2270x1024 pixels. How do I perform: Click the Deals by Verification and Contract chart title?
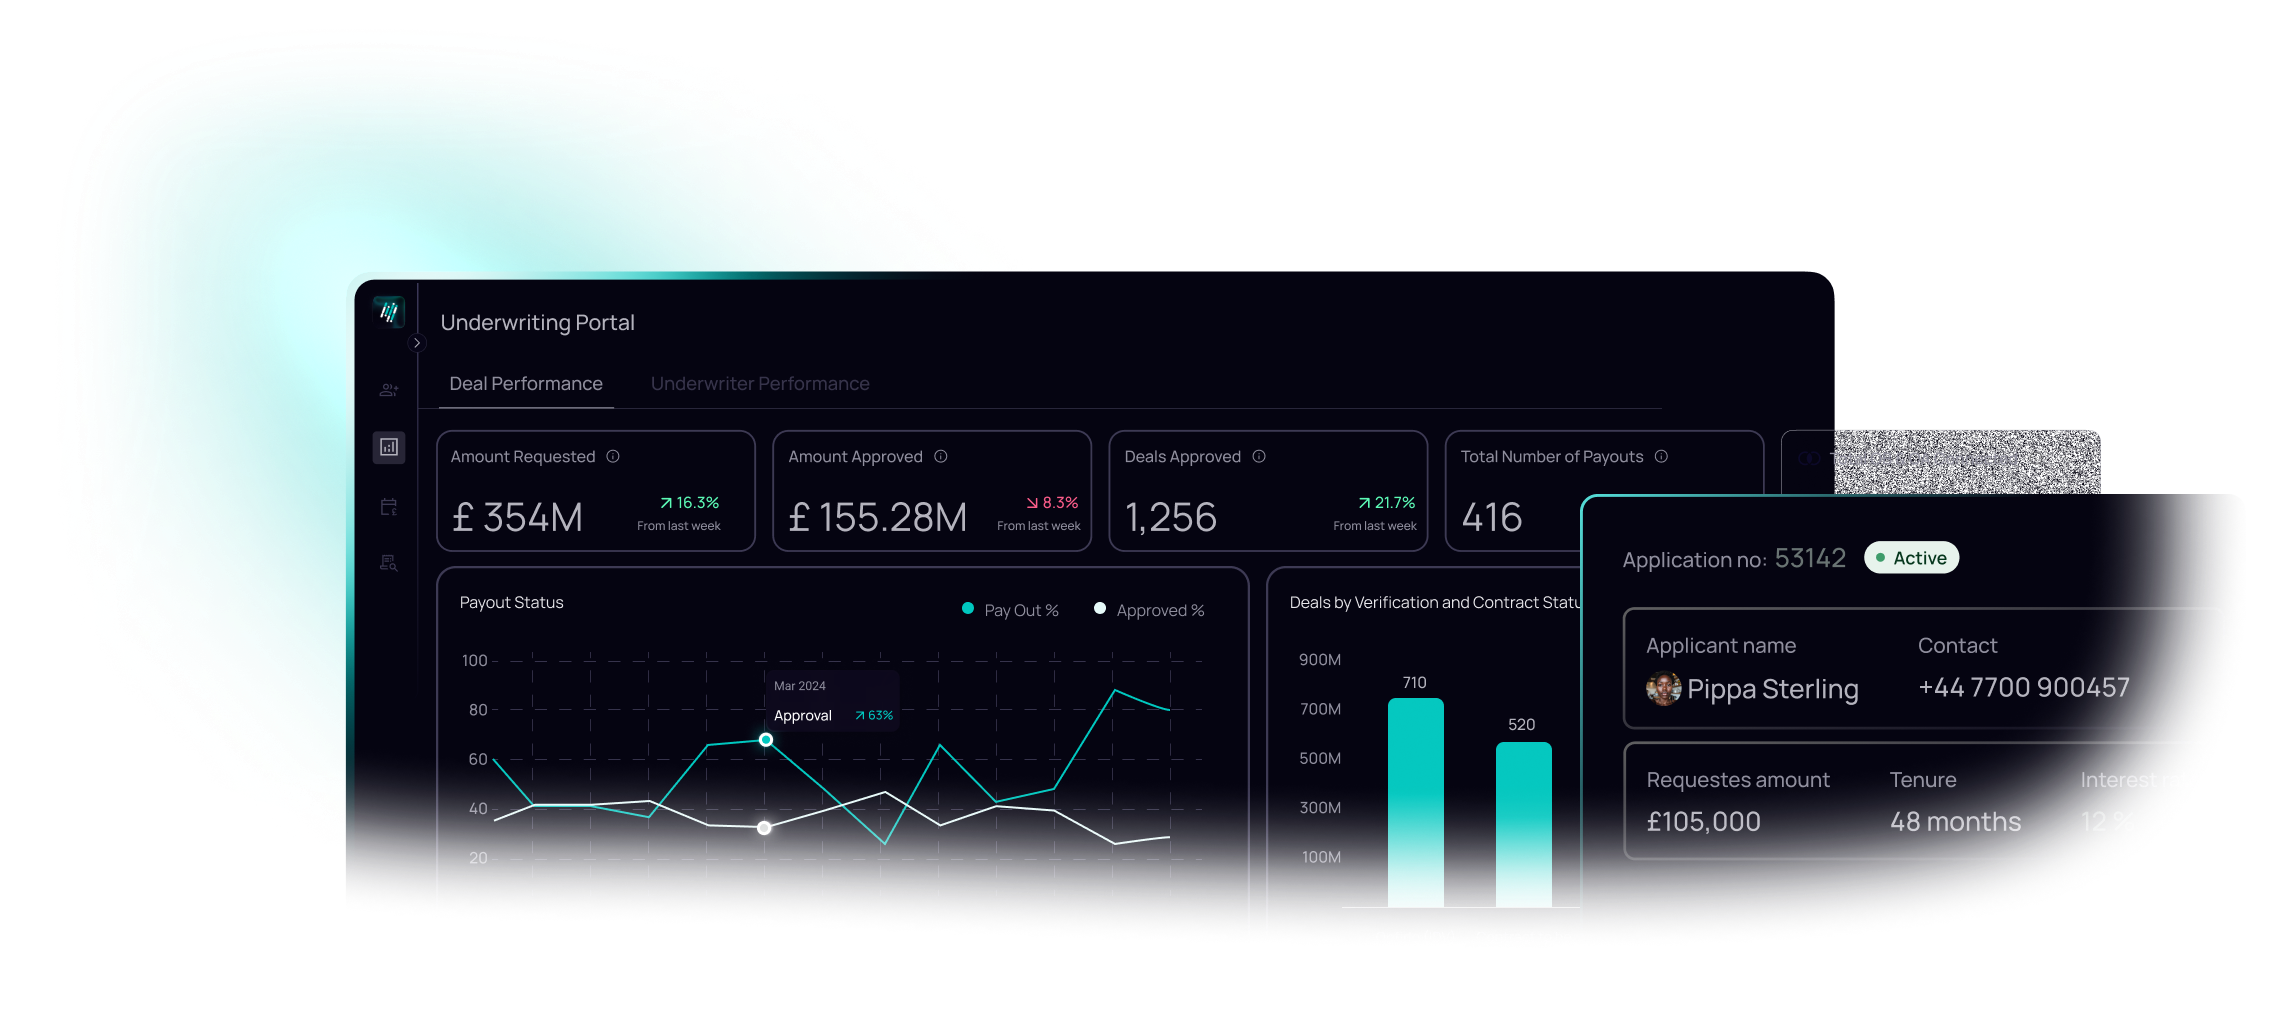pyautogui.click(x=1435, y=602)
